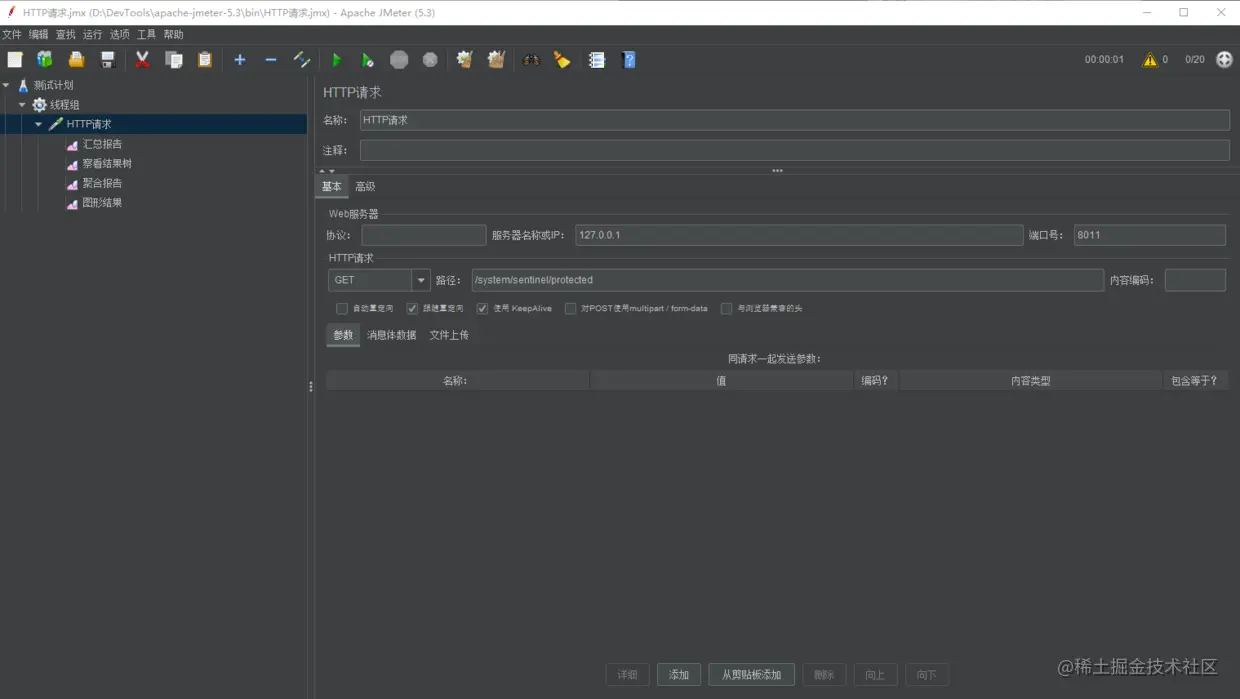Viewport: 1240px width, 699px height.
Task: Open help with question mark icon
Action: (629, 60)
